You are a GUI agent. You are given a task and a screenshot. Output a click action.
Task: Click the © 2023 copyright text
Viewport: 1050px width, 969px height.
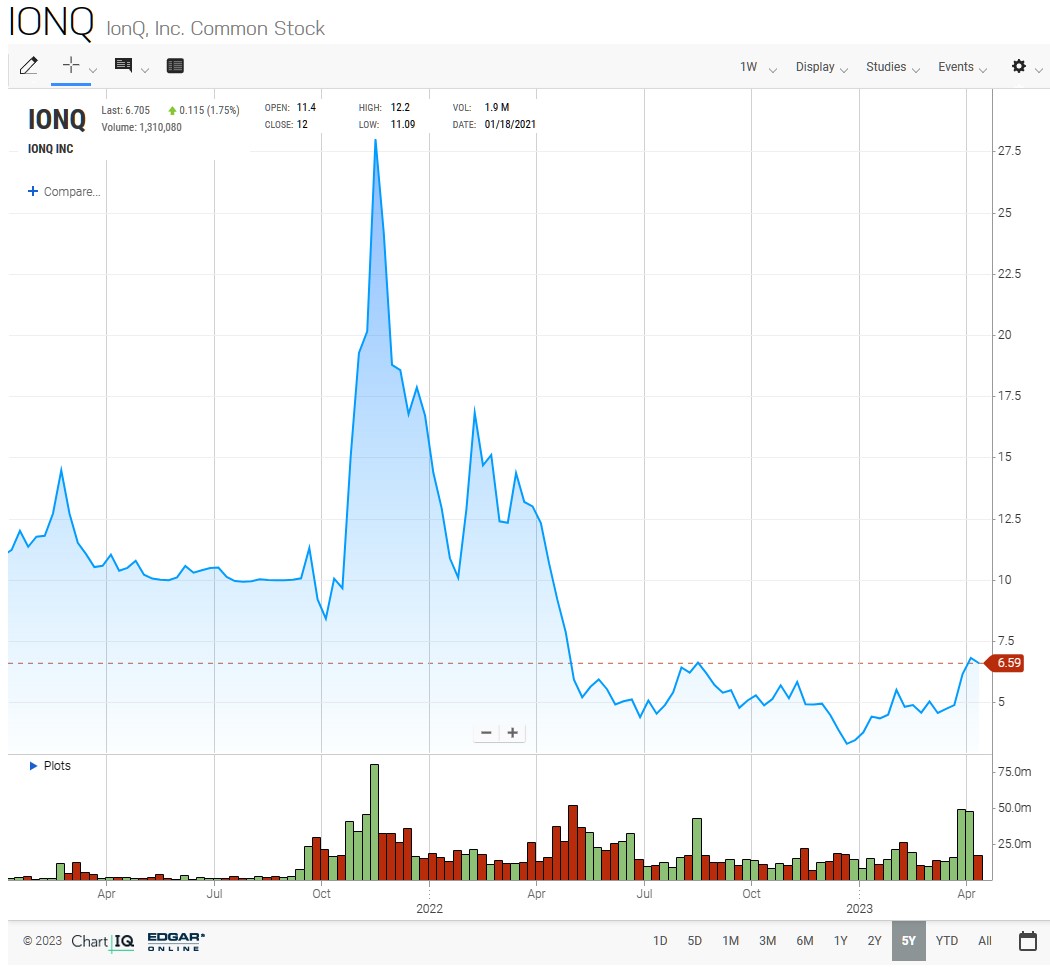42,941
